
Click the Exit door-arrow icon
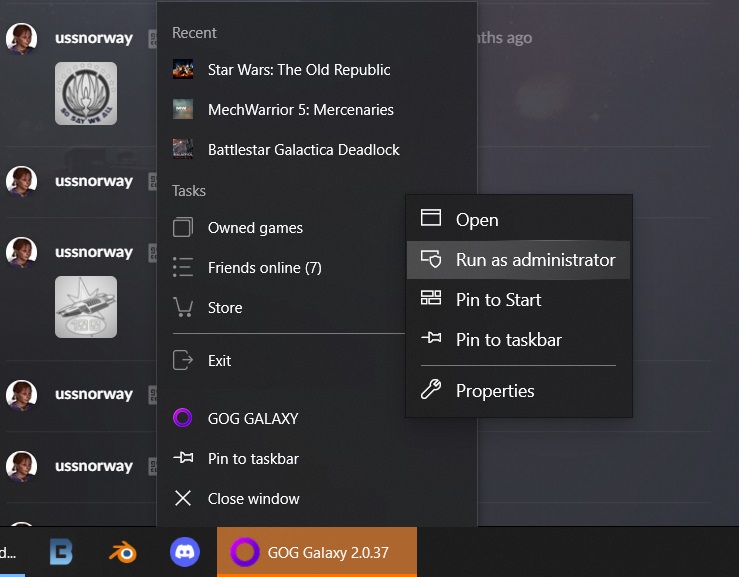[183, 360]
